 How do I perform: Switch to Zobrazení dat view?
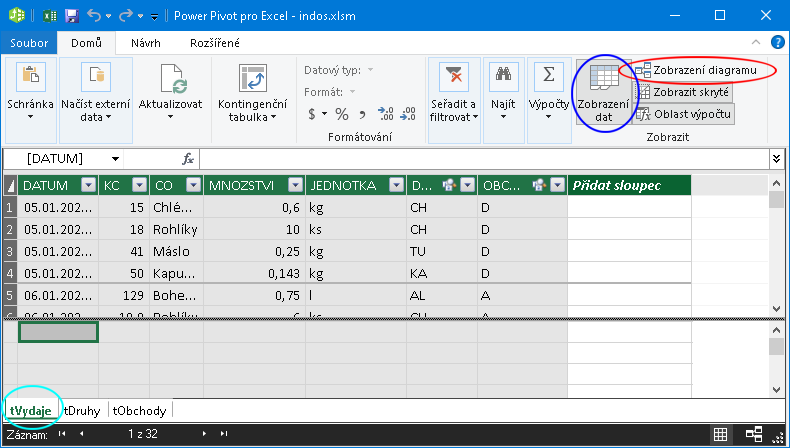tap(603, 93)
